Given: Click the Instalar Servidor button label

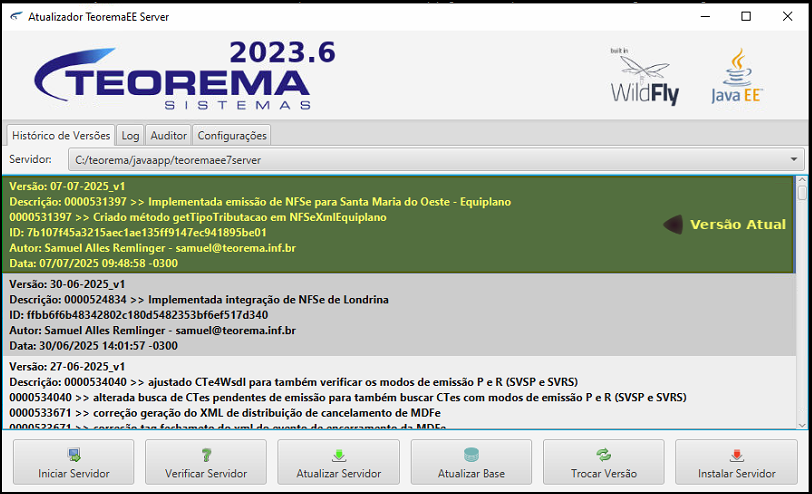Looking at the screenshot, I should coord(736,473).
